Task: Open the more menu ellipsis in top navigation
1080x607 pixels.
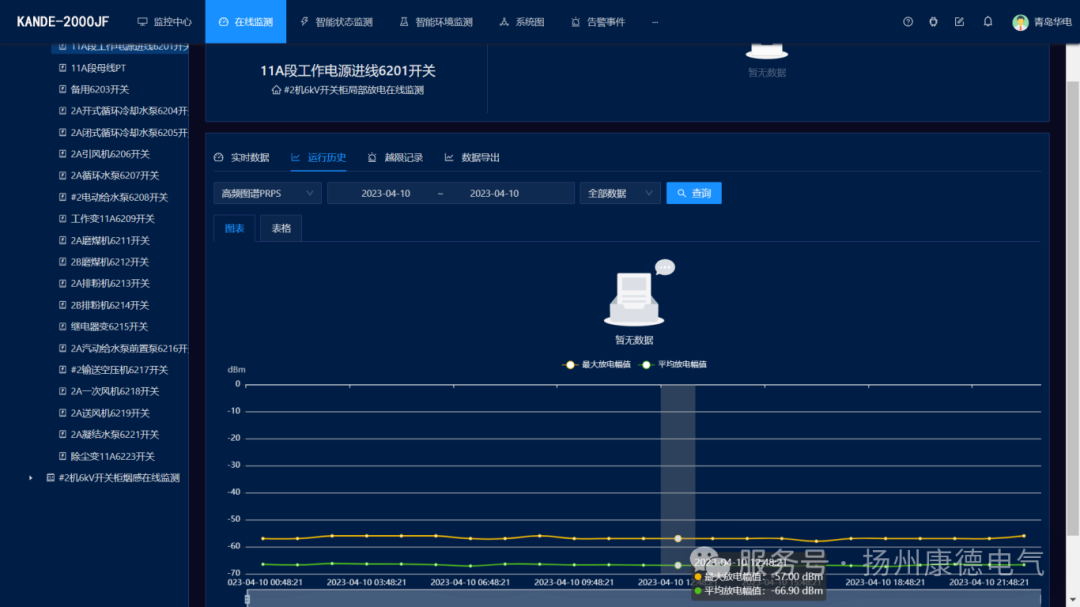Action: [655, 22]
